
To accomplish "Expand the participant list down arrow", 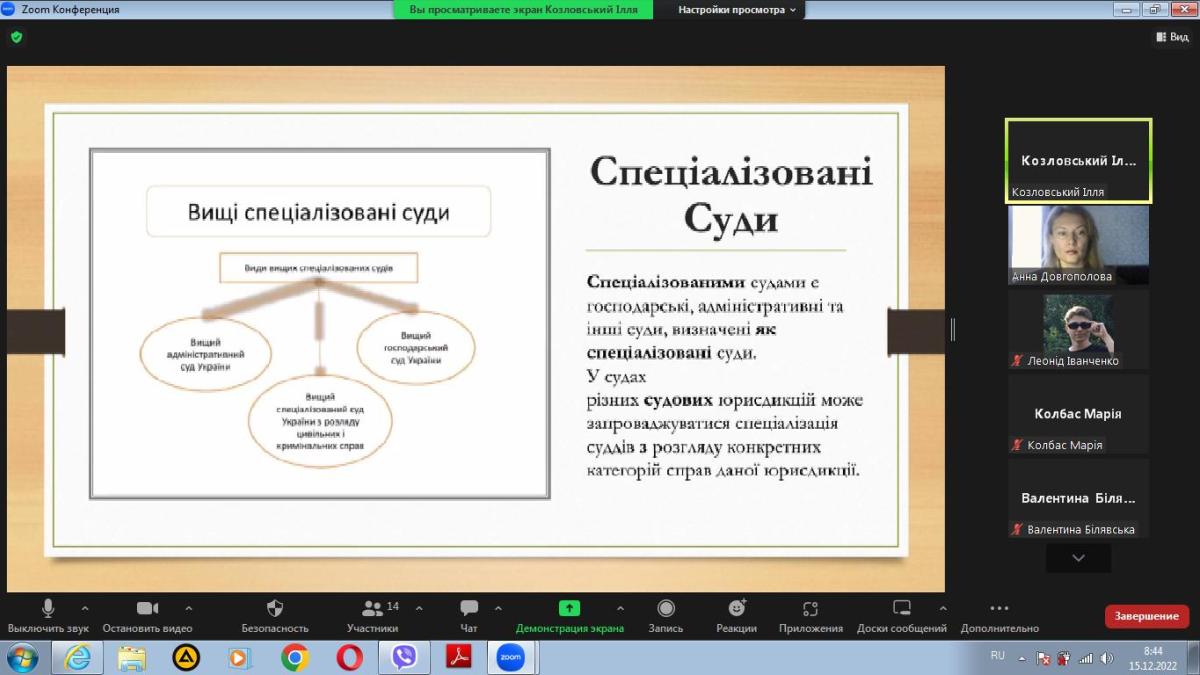I will pos(1078,558).
